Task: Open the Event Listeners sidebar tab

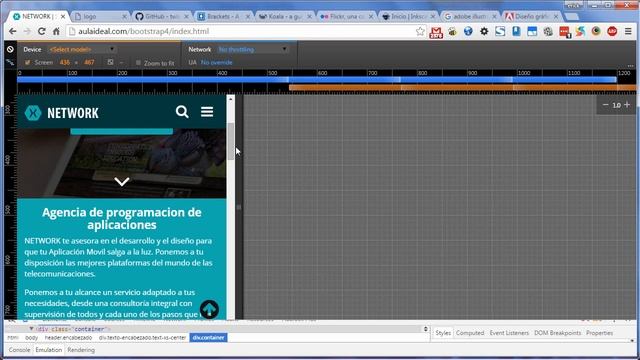Action: [509, 333]
